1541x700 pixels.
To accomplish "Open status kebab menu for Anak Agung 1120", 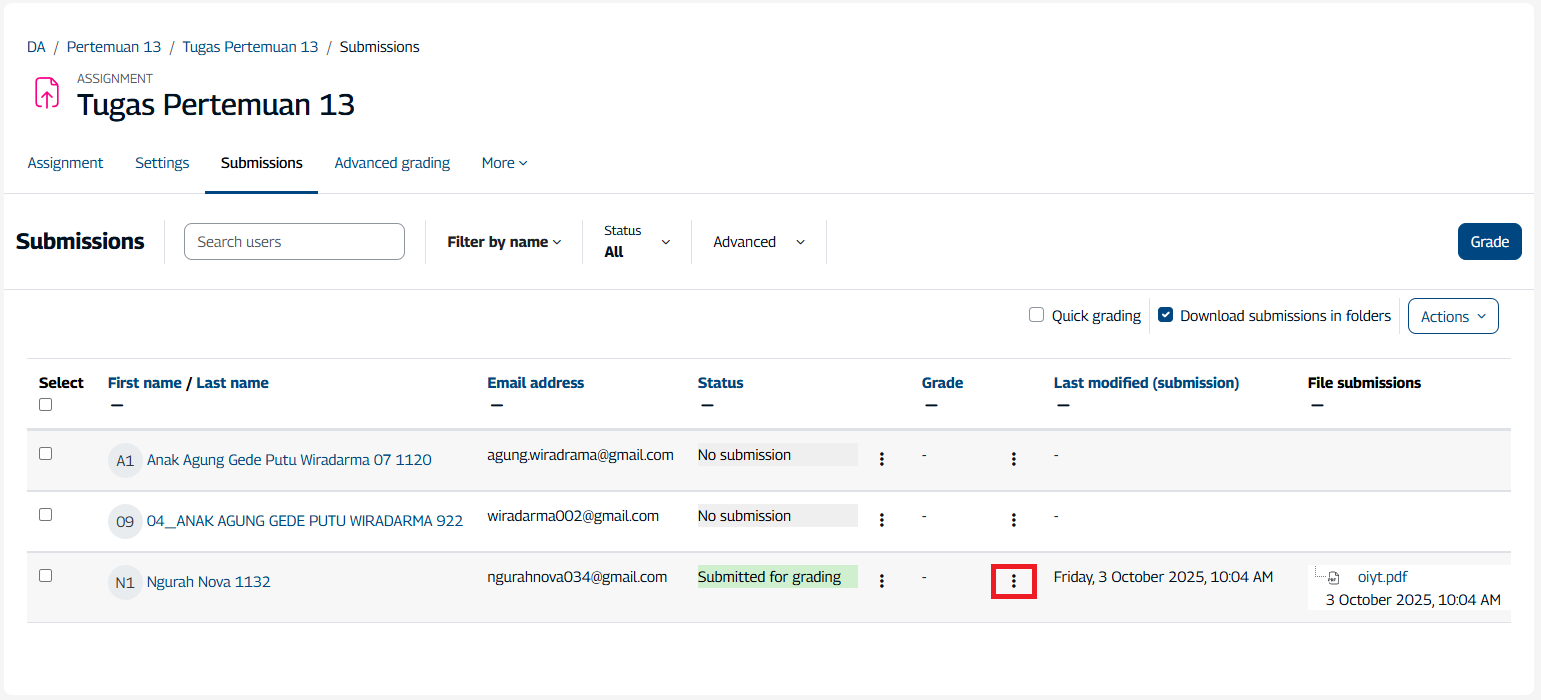I will click(x=881, y=459).
